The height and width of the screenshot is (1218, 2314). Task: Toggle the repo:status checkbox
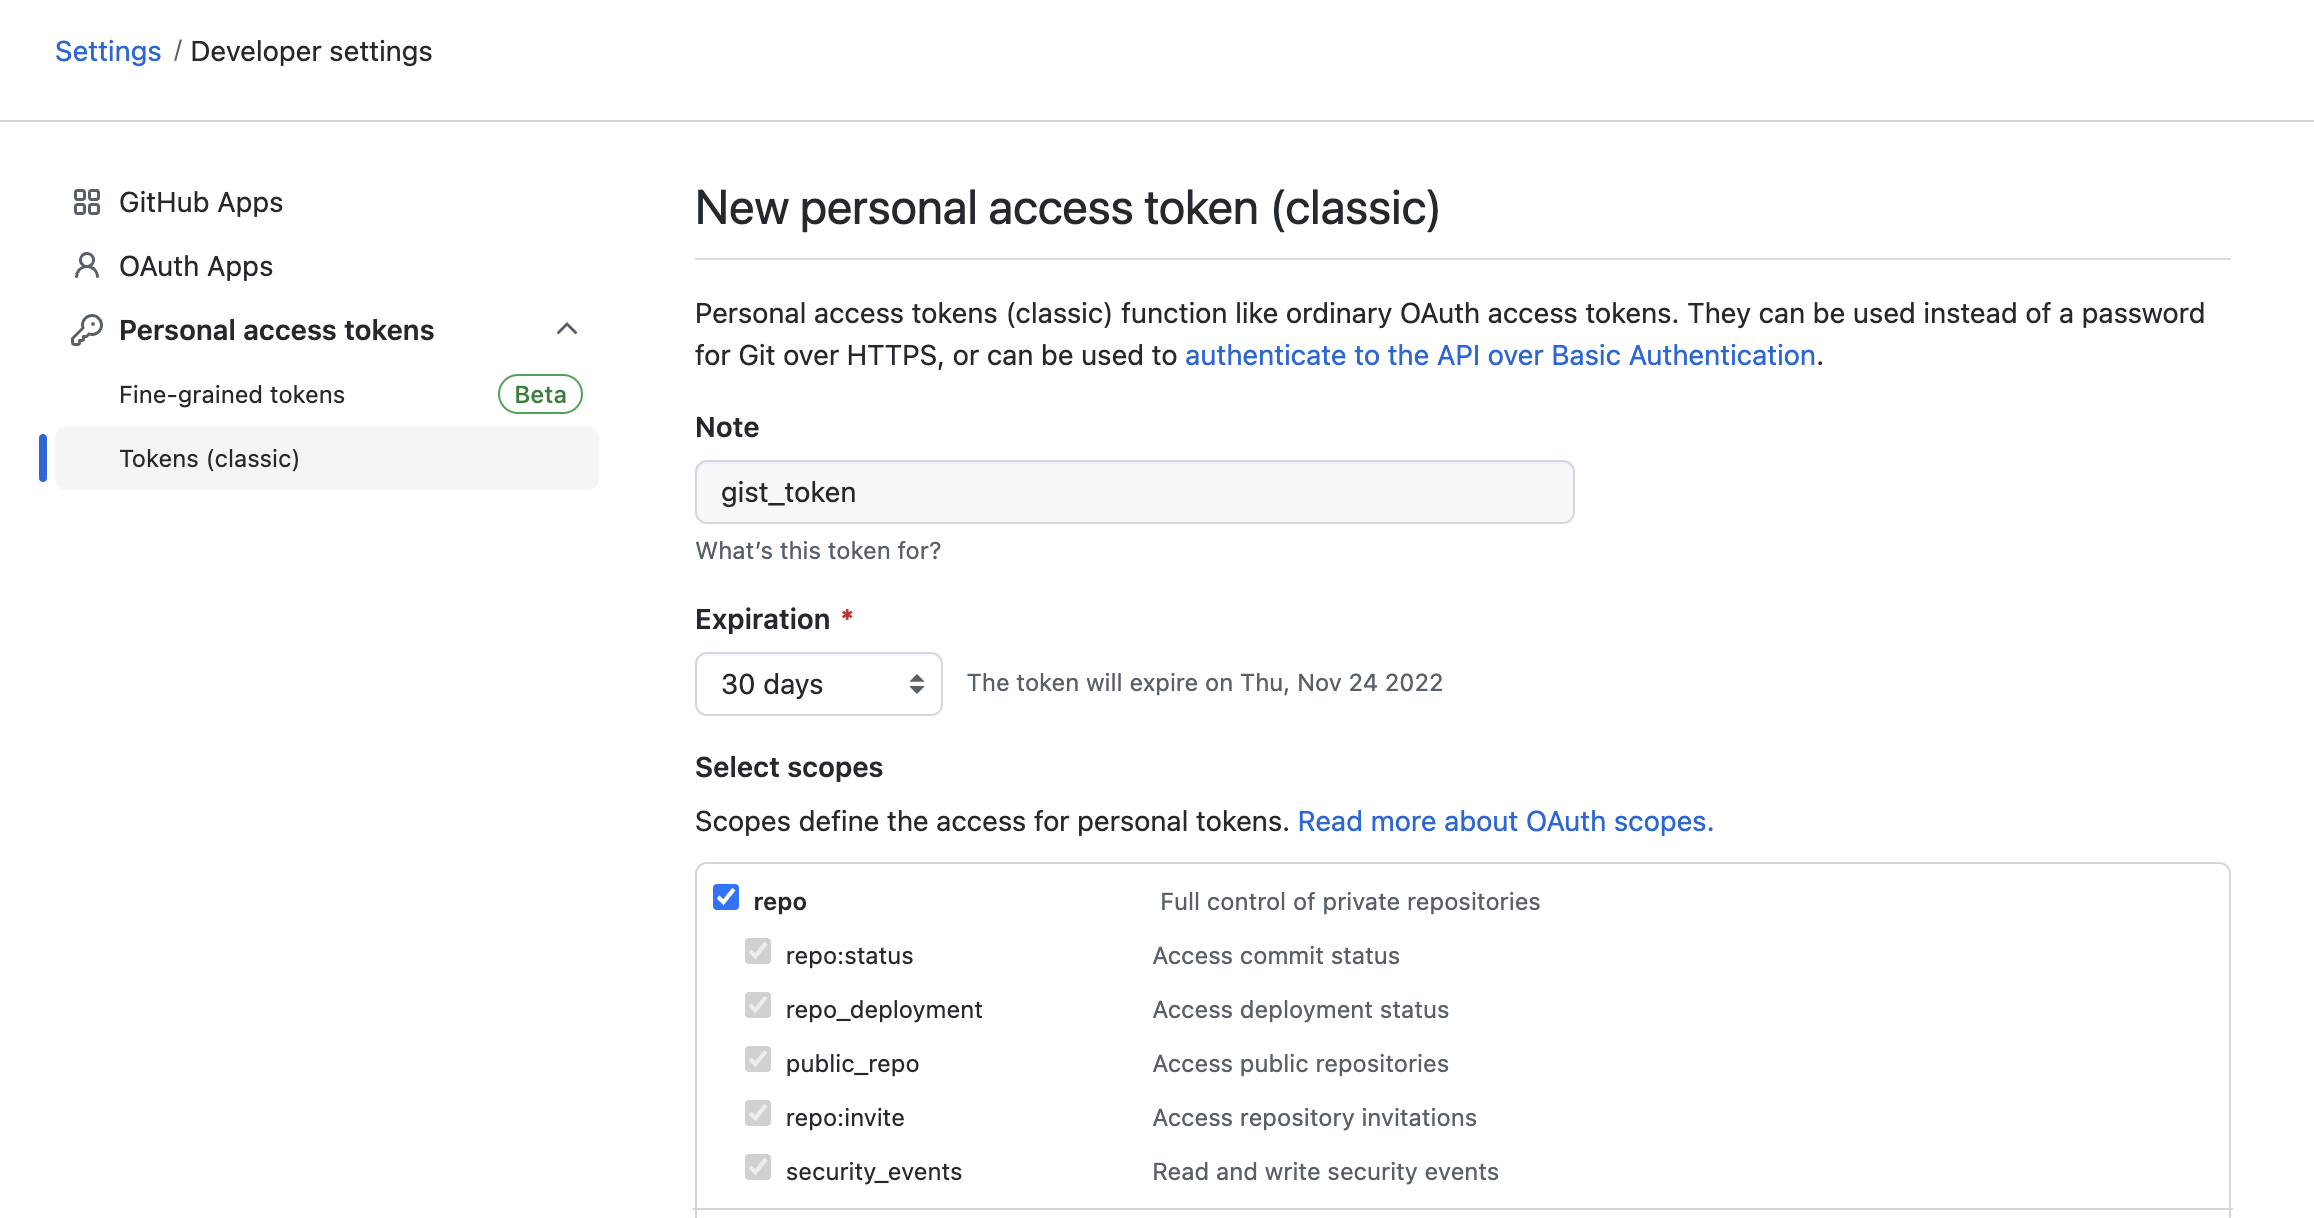[x=758, y=952]
